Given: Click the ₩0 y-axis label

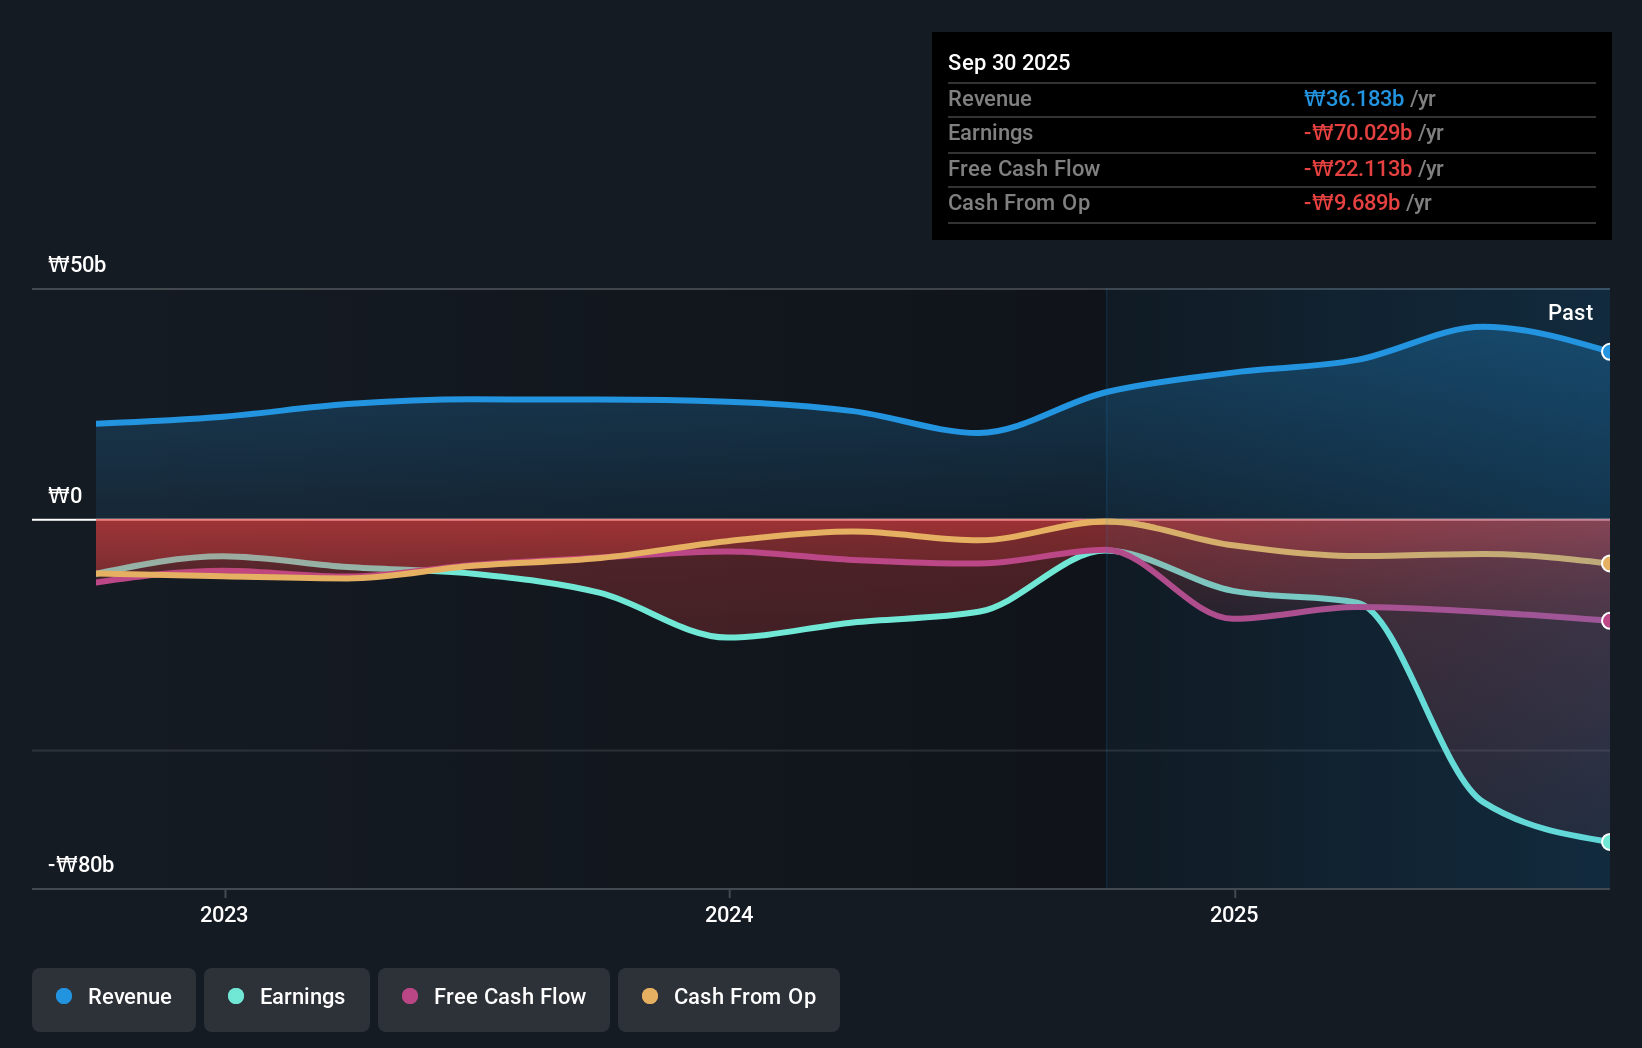Looking at the screenshot, I should click(x=65, y=496).
